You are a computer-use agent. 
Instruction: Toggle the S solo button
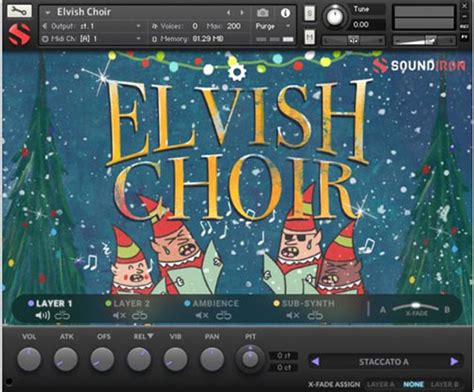point(310,13)
